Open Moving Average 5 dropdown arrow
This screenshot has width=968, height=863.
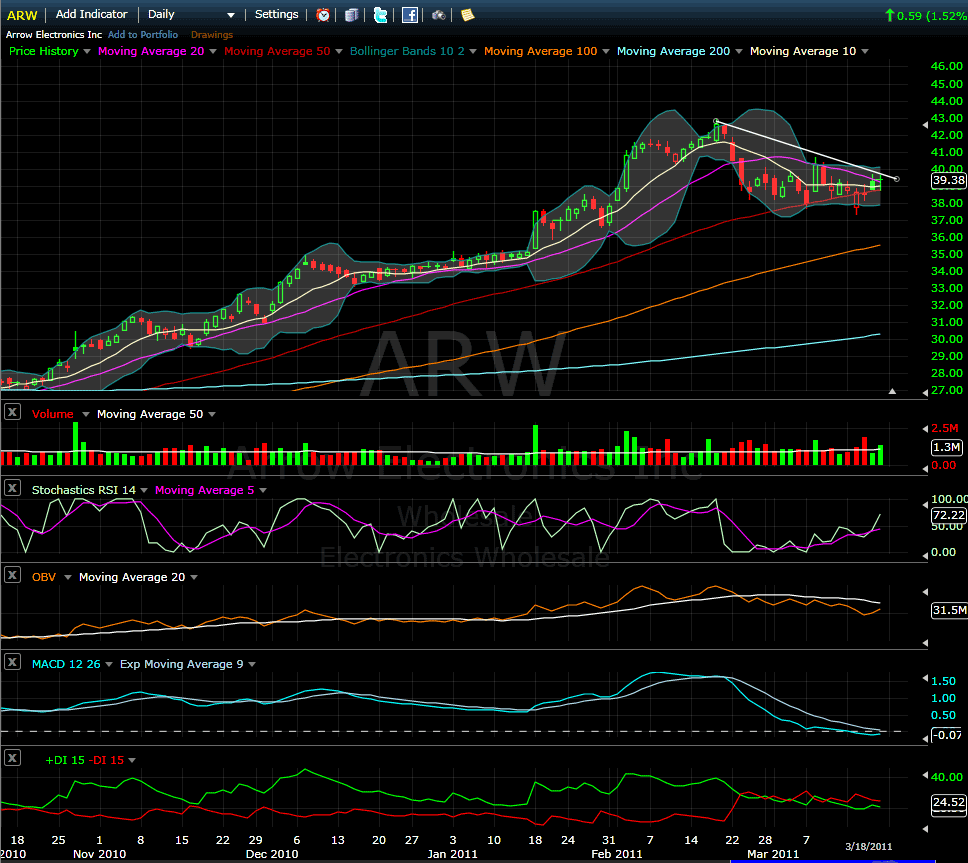pyautogui.click(x=263, y=490)
